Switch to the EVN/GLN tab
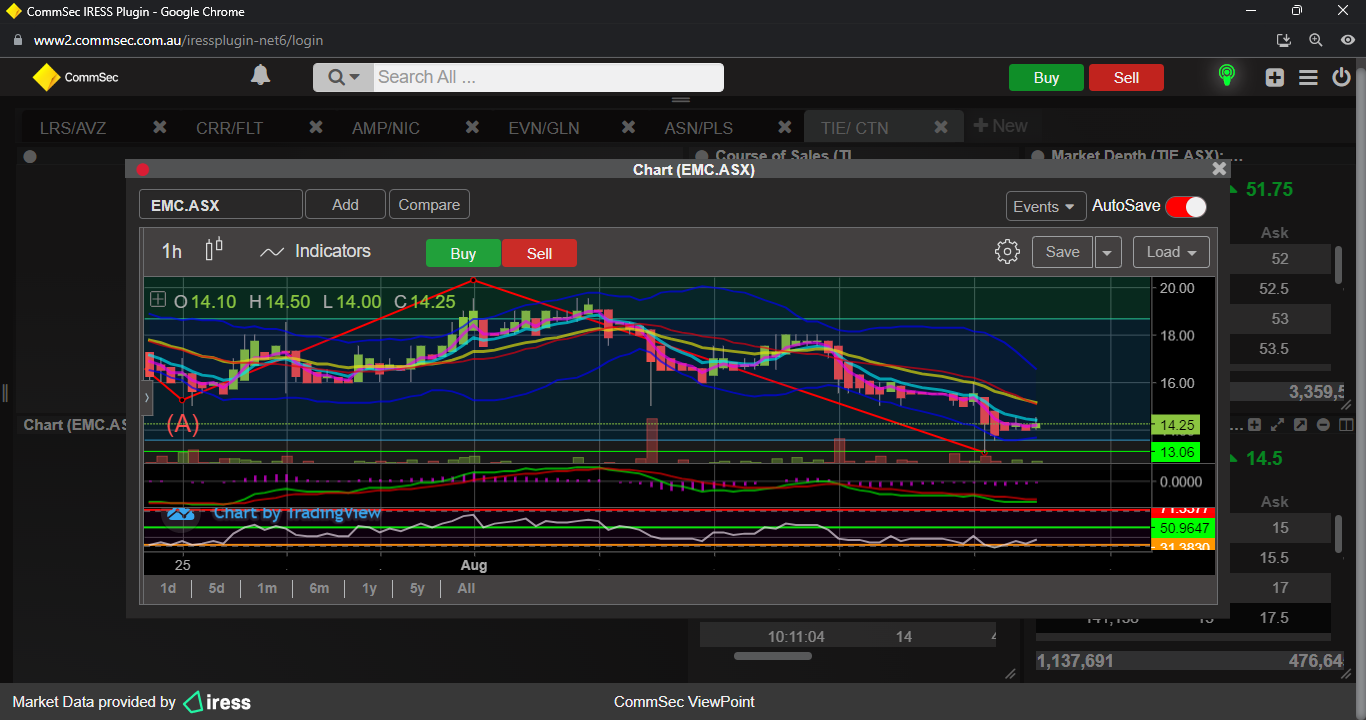This screenshot has height=720, width=1366. tap(543, 128)
